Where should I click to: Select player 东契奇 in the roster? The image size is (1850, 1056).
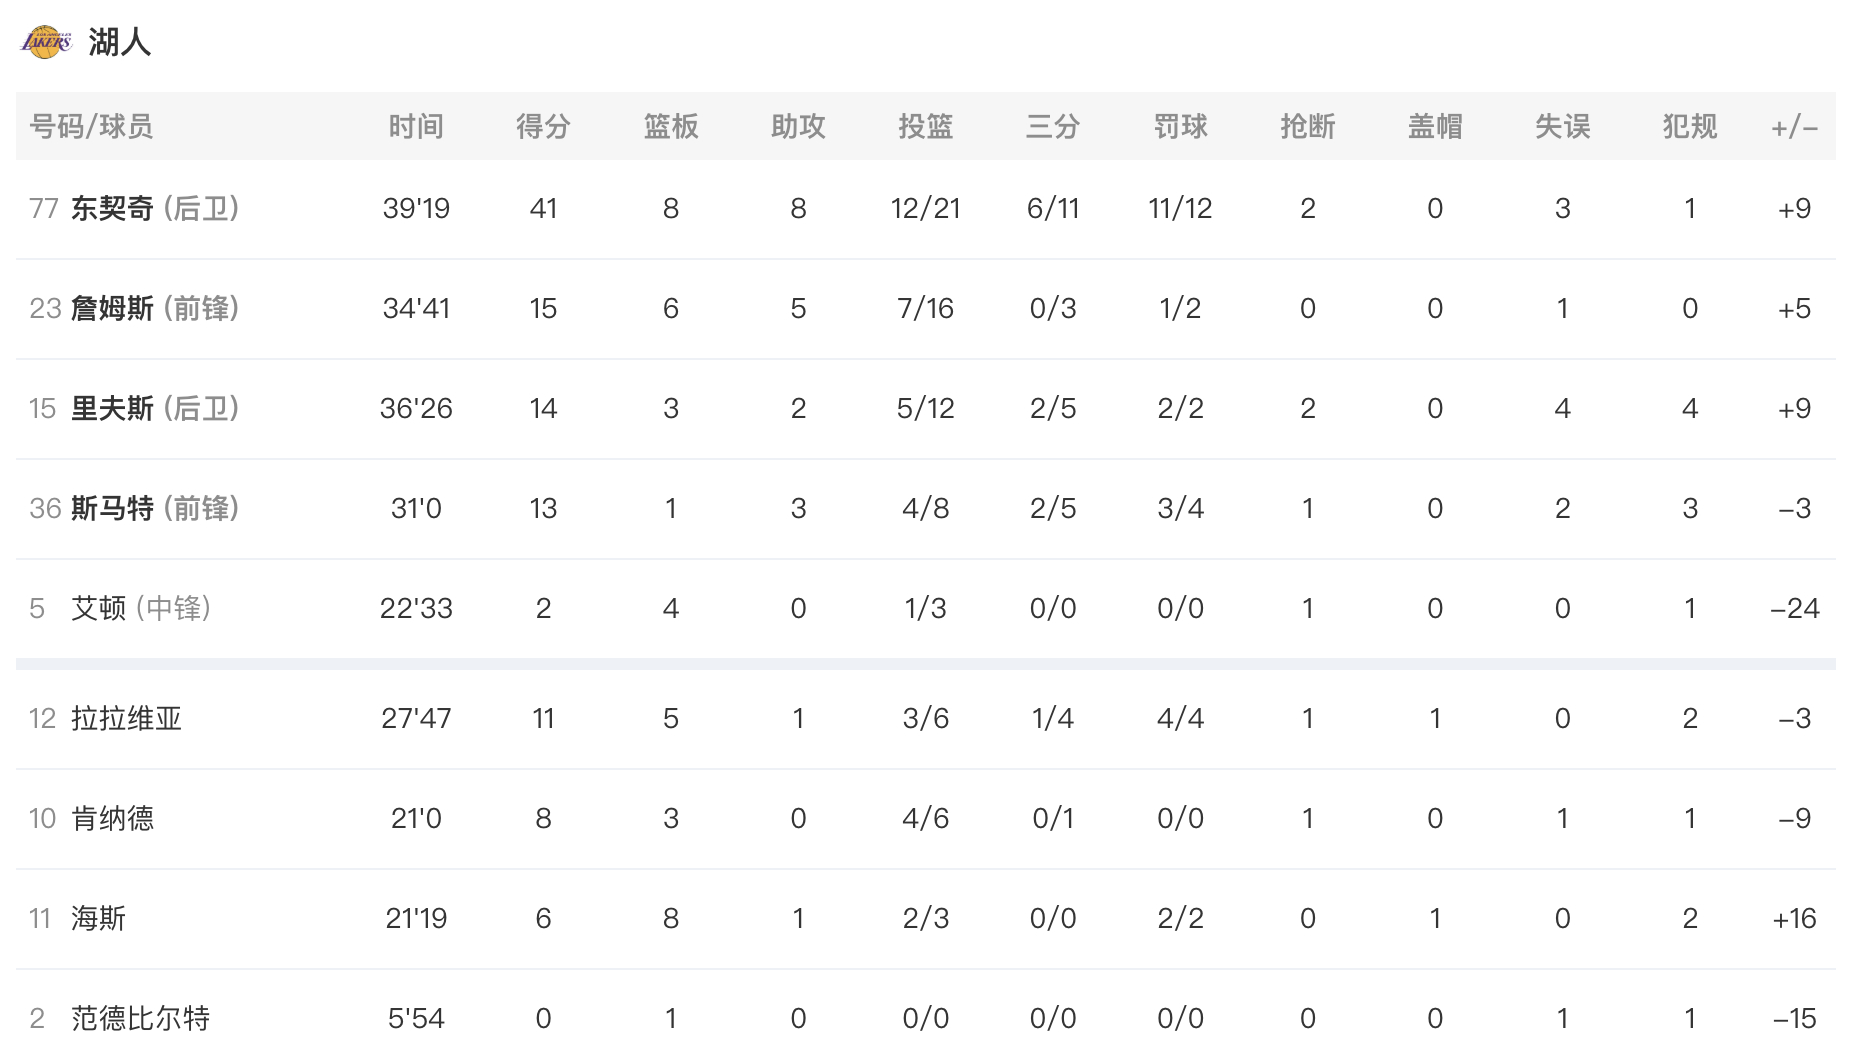[112, 208]
